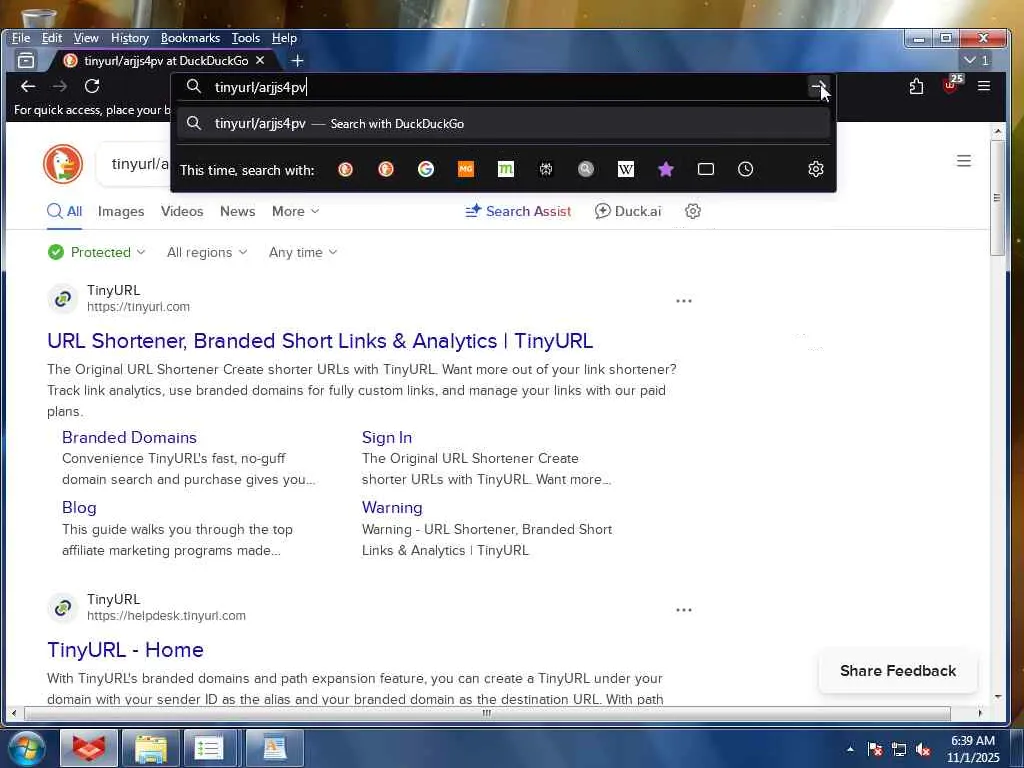Viewport: 1024px width, 768px height.
Task: Open the Bookmarks menu
Action: [190, 38]
